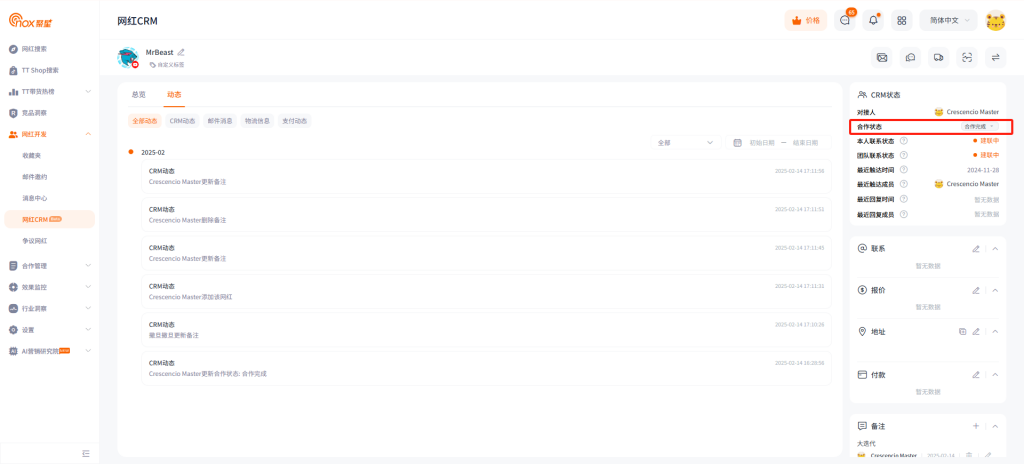Click the plus icon in 备注 section
The height and width of the screenshot is (464, 1024).
[976, 426]
